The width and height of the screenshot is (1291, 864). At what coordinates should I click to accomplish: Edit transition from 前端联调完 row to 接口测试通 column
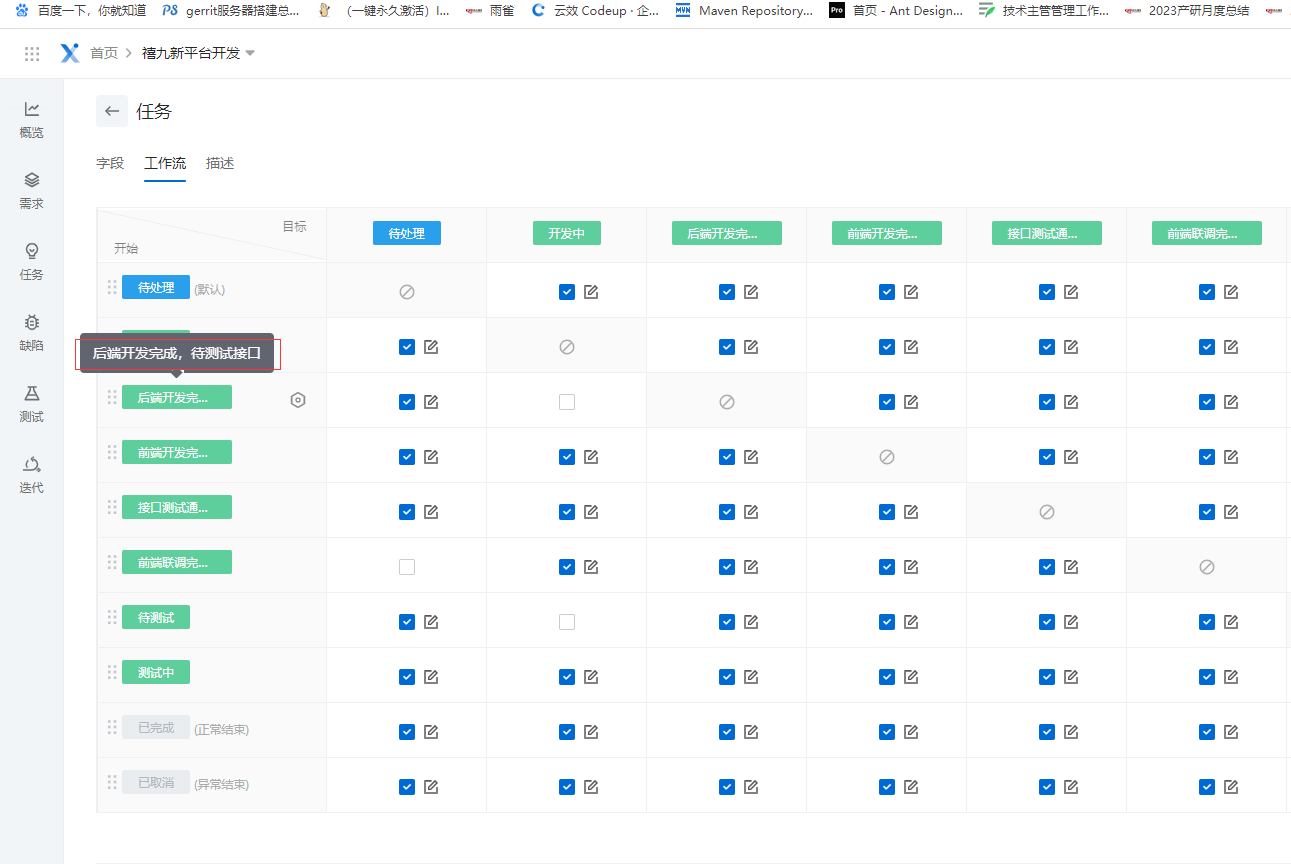(x=1071, y=567)
